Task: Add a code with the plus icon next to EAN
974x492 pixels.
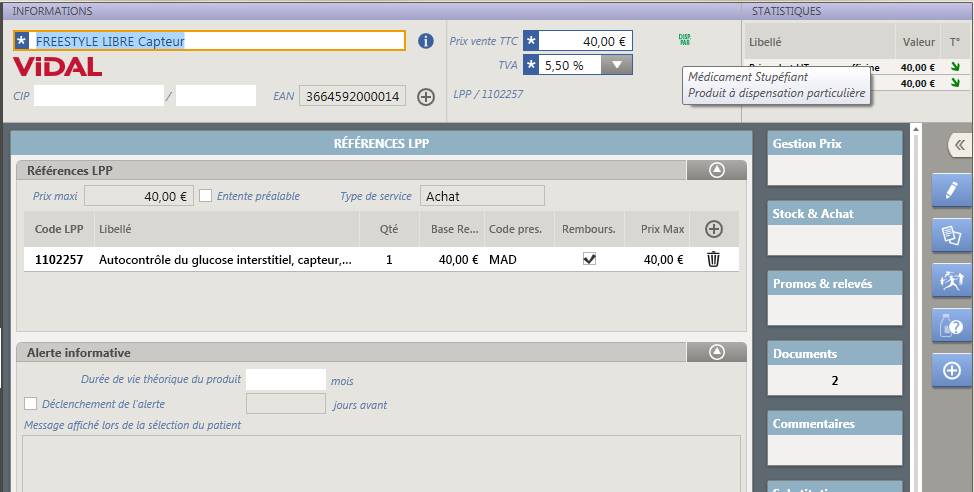Action: 426,97
